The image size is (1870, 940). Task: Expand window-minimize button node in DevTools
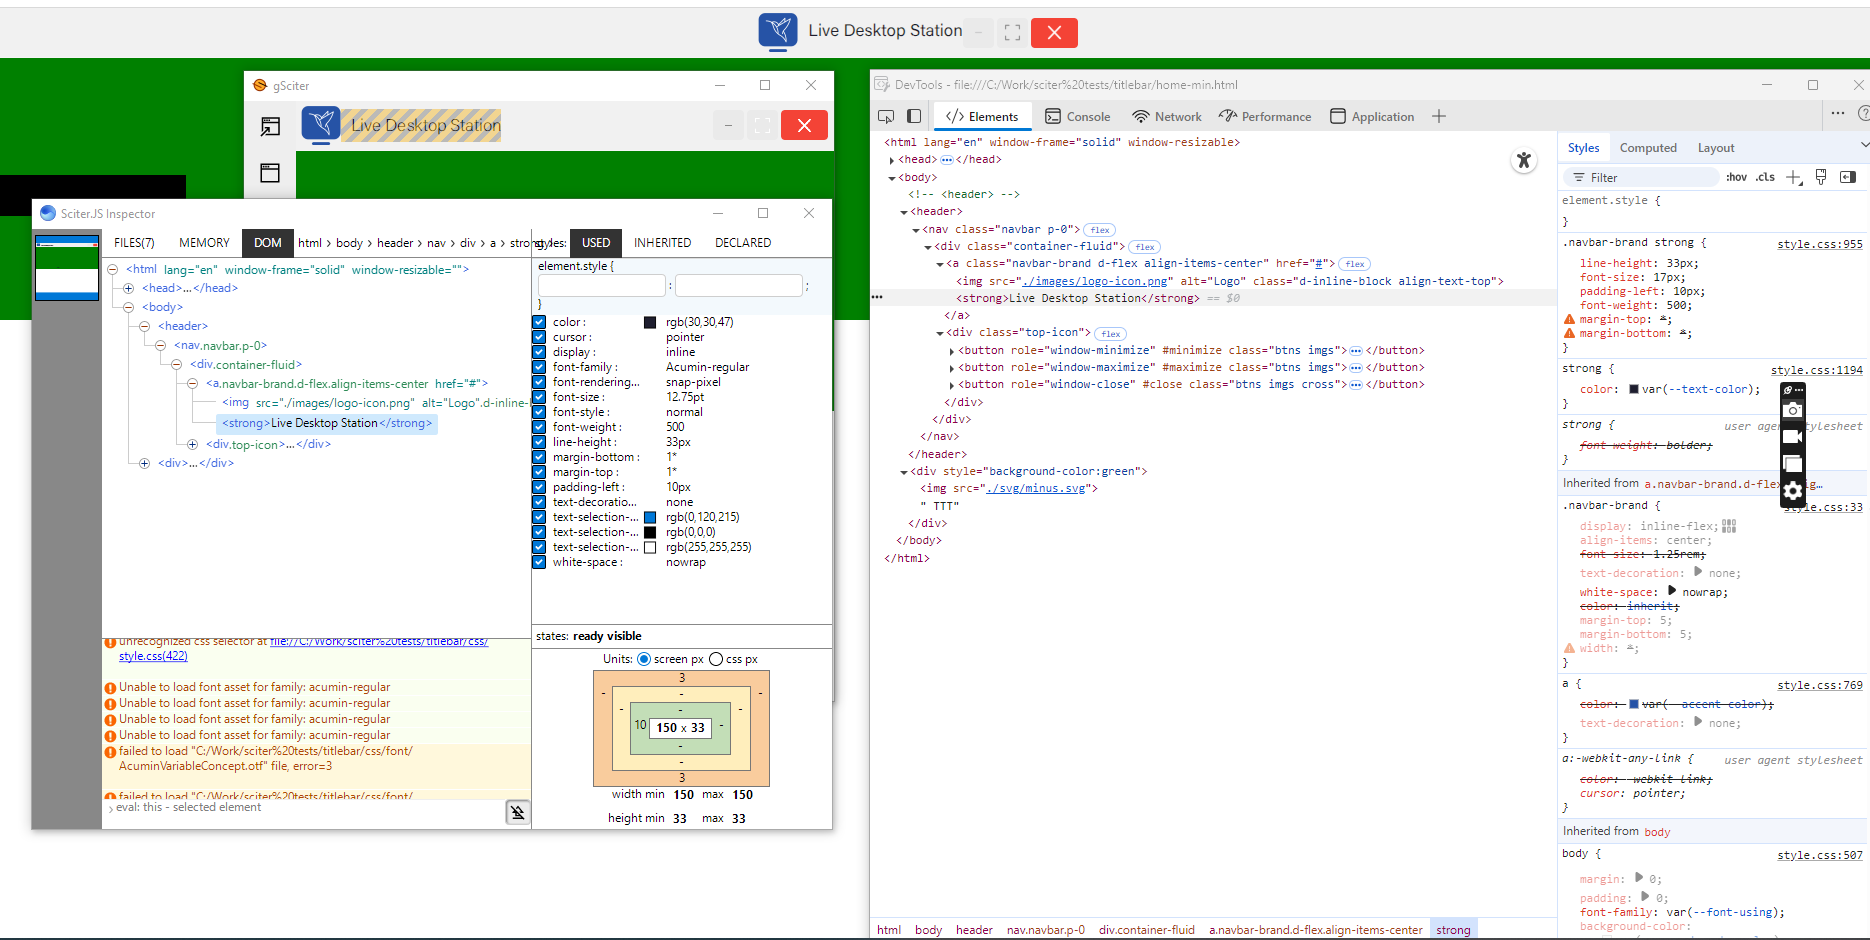[x=951, y=351]
